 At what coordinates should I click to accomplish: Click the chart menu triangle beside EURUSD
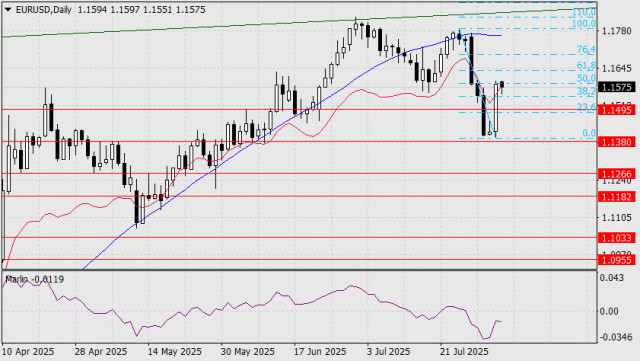8,10
